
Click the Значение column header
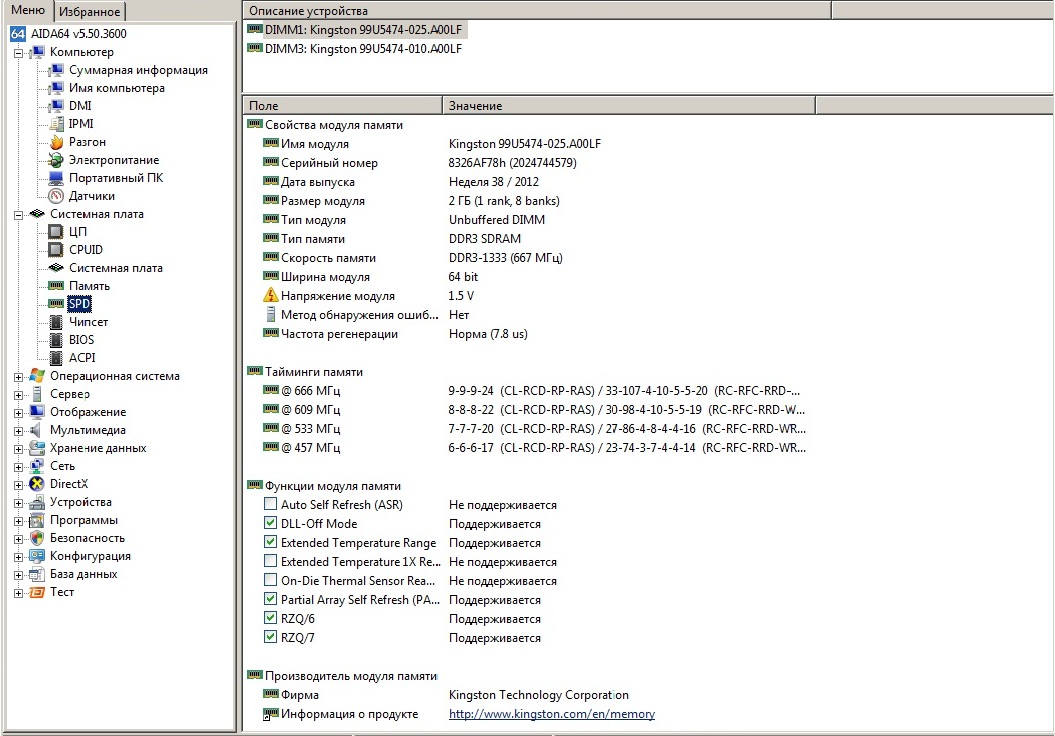pos(628,106)
